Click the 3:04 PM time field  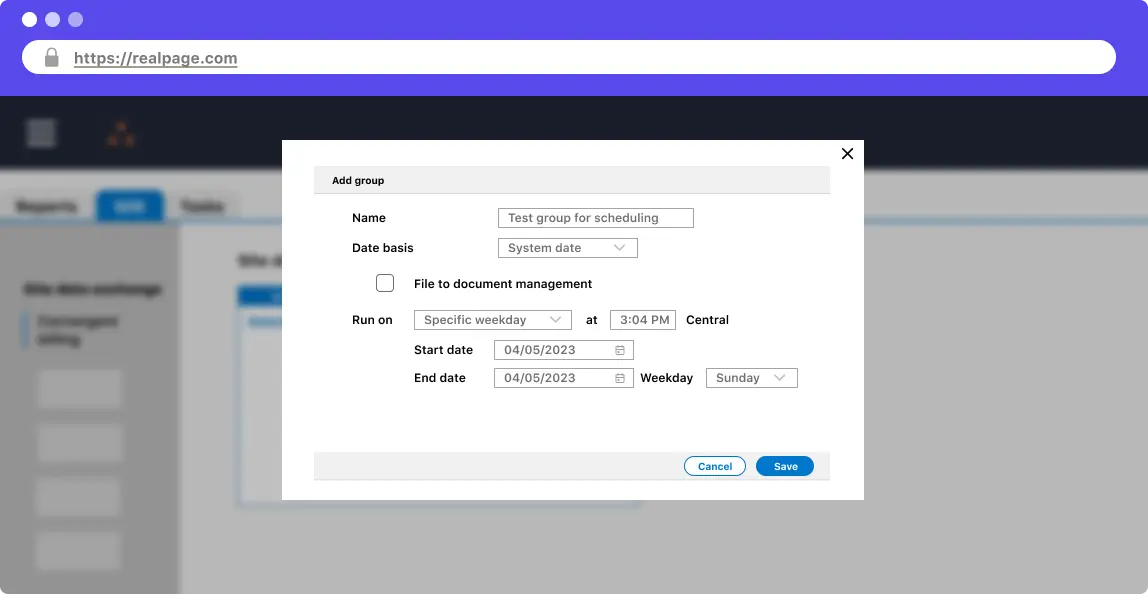pyautogui.click(x=643, y=320)
